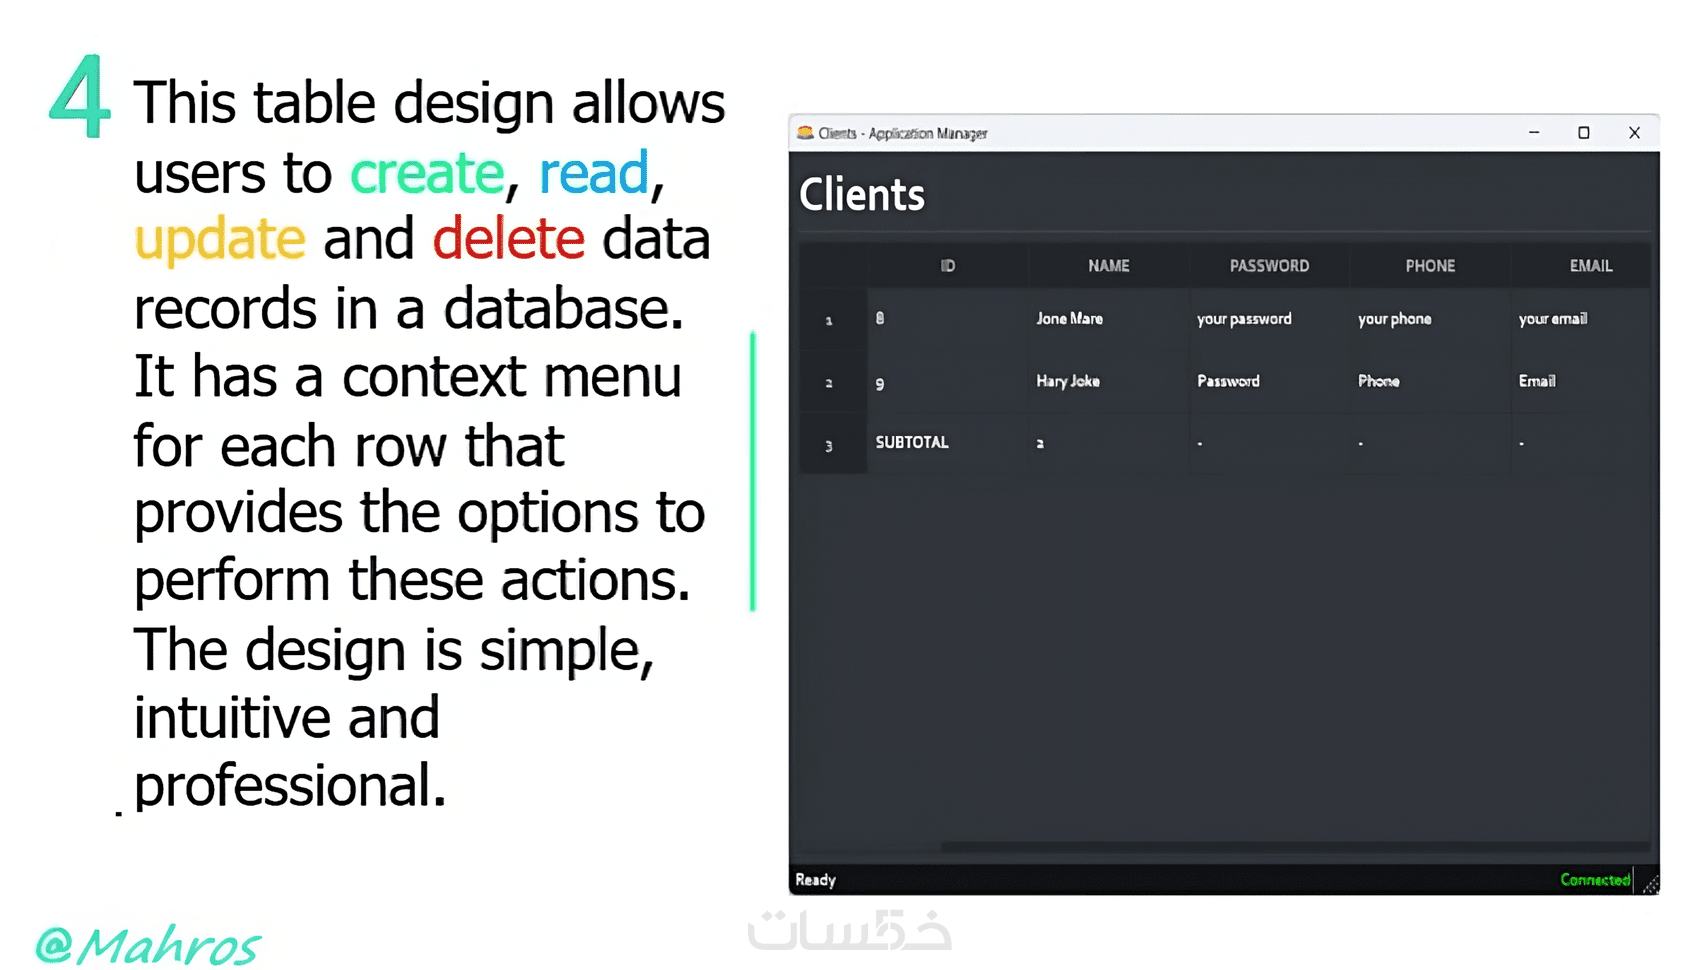Viewport: 1700px width, 970px height.
Task: Click the SUBTOTAL cell
Action: coord(948,443)
